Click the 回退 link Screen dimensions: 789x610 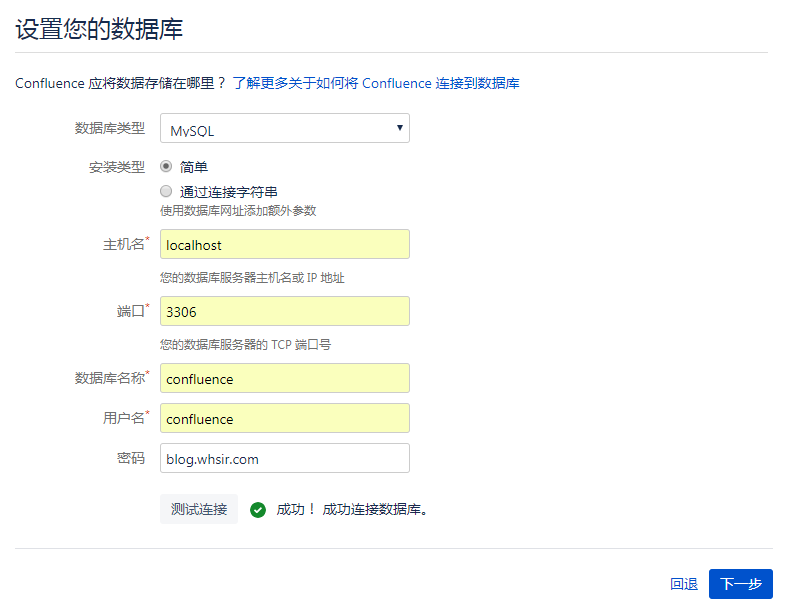(x=684, y=584)
